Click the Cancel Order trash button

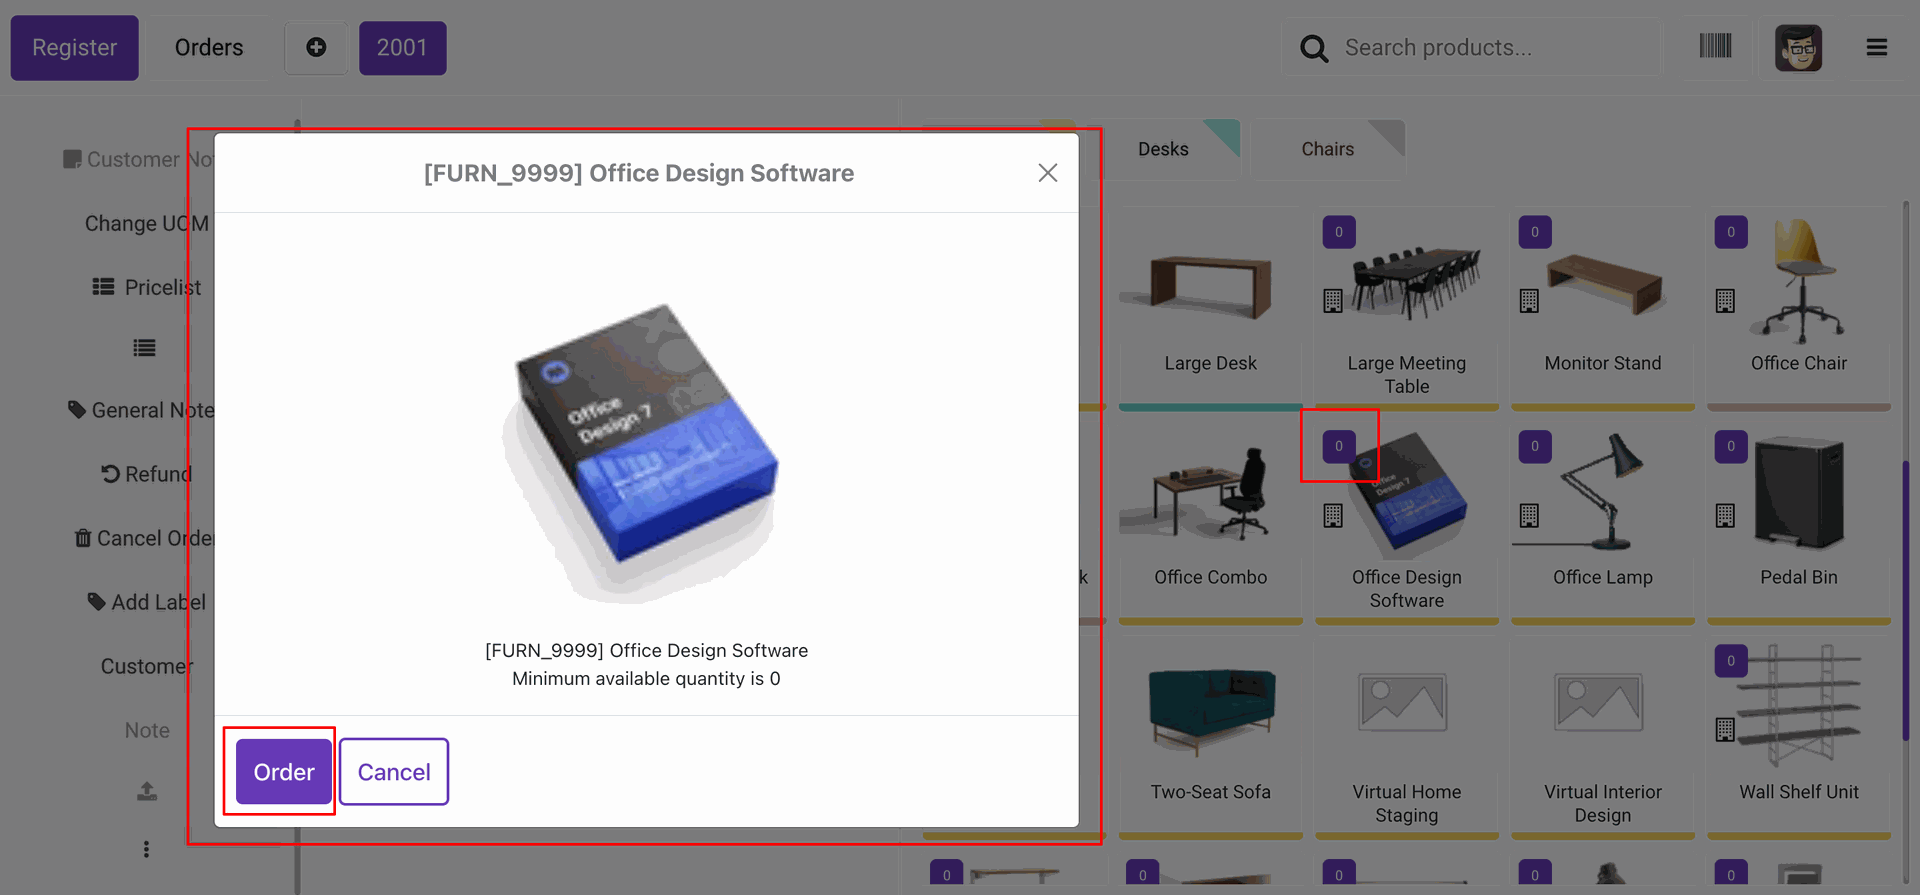point(145,538)
